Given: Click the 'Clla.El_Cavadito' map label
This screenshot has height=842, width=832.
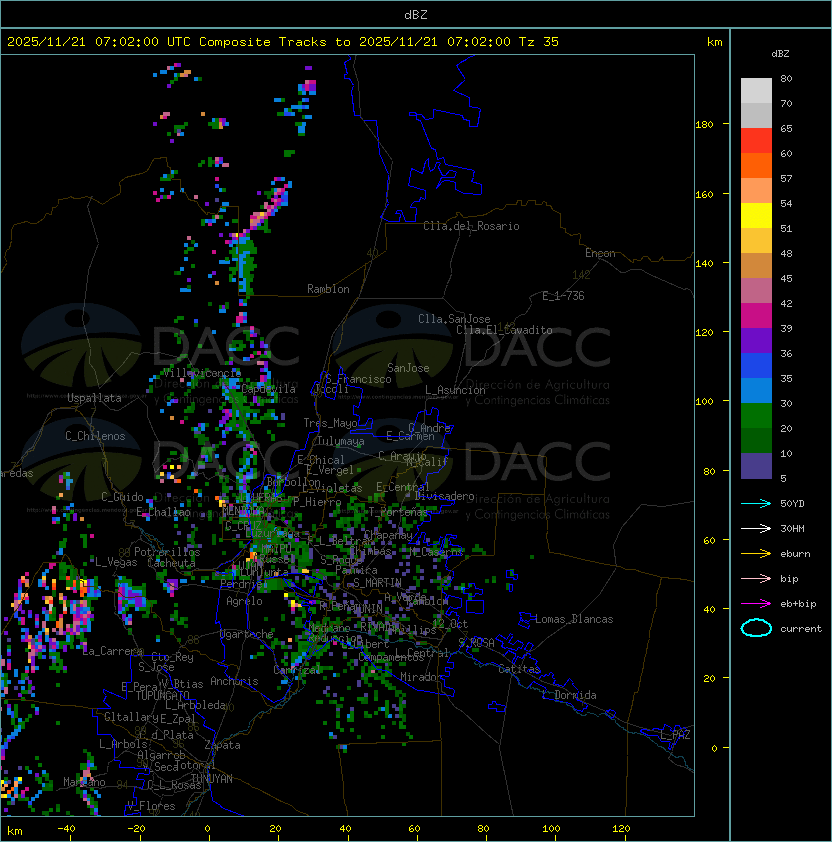Looking at the screenshot, I should (x=504, y=330).
